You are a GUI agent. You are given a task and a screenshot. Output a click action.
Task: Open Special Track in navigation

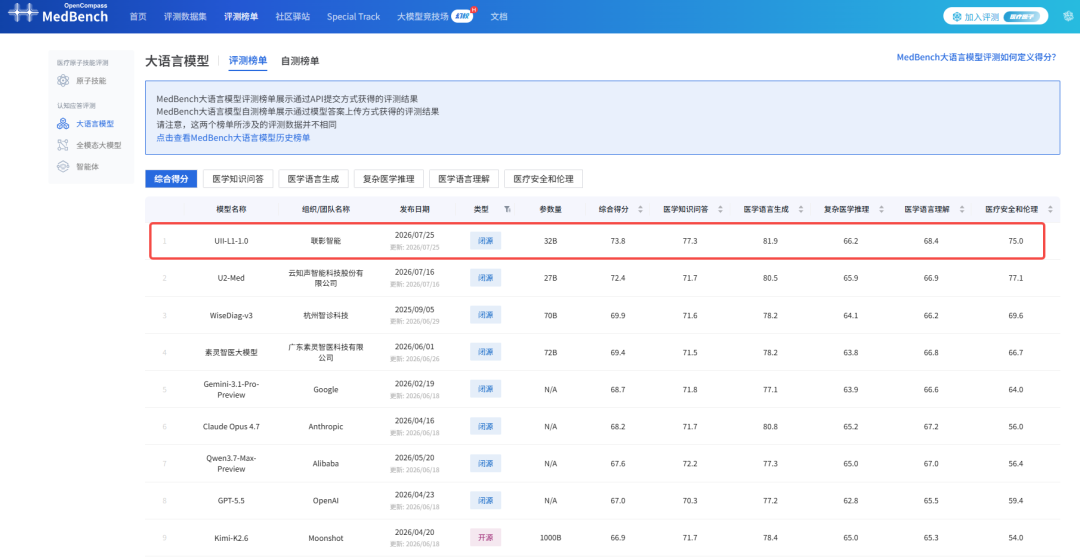(353, 17)
